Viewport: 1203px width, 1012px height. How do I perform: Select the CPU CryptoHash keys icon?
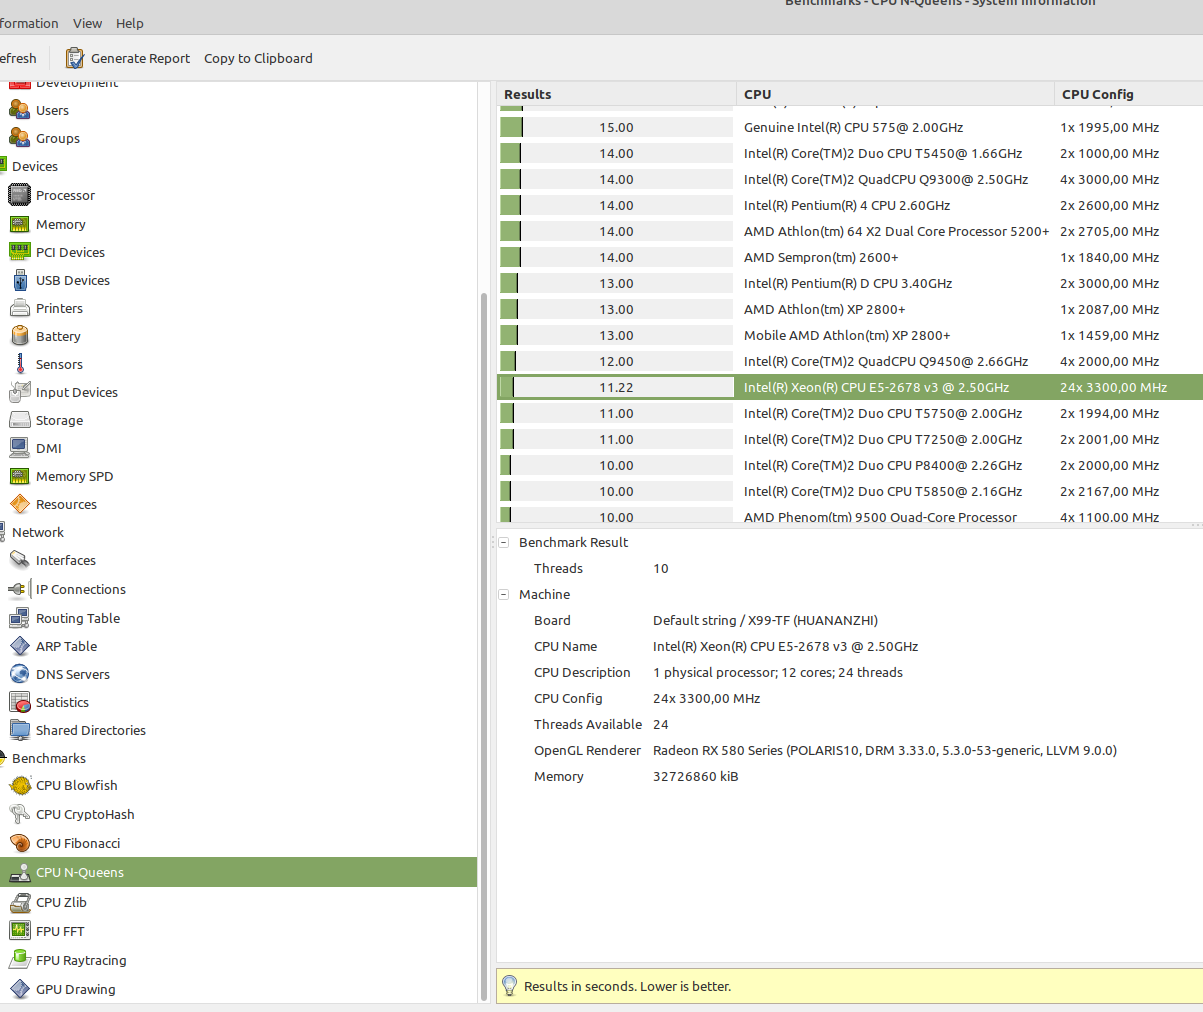[19, 814]
